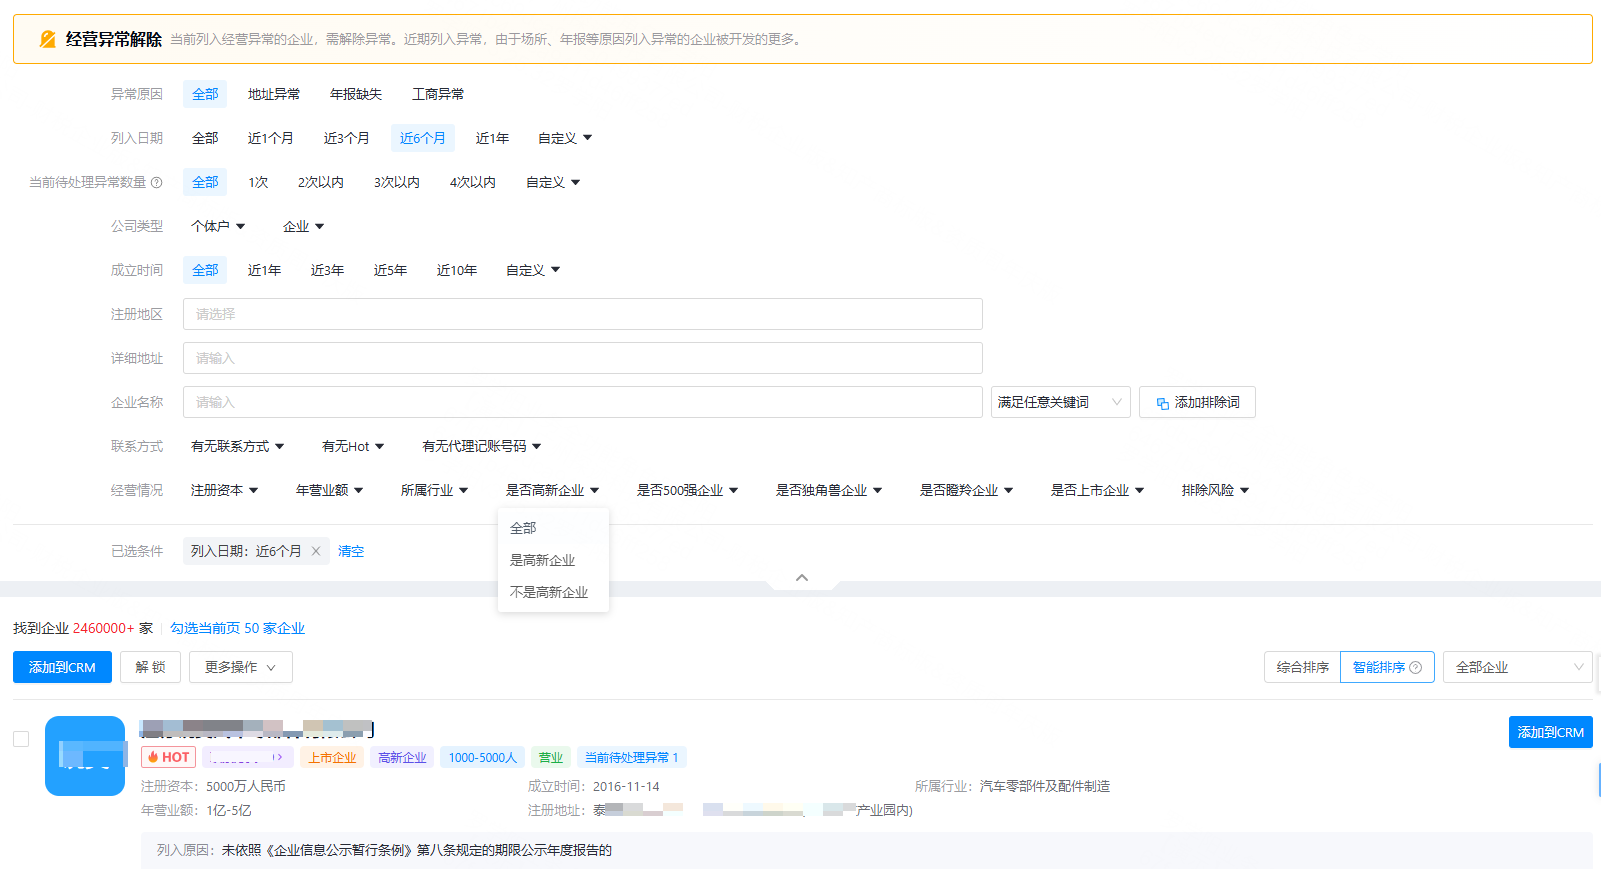This screenshot has height=869, width=1601.
Task: Click the 清空 link to clear conditions
Action: 350,551
